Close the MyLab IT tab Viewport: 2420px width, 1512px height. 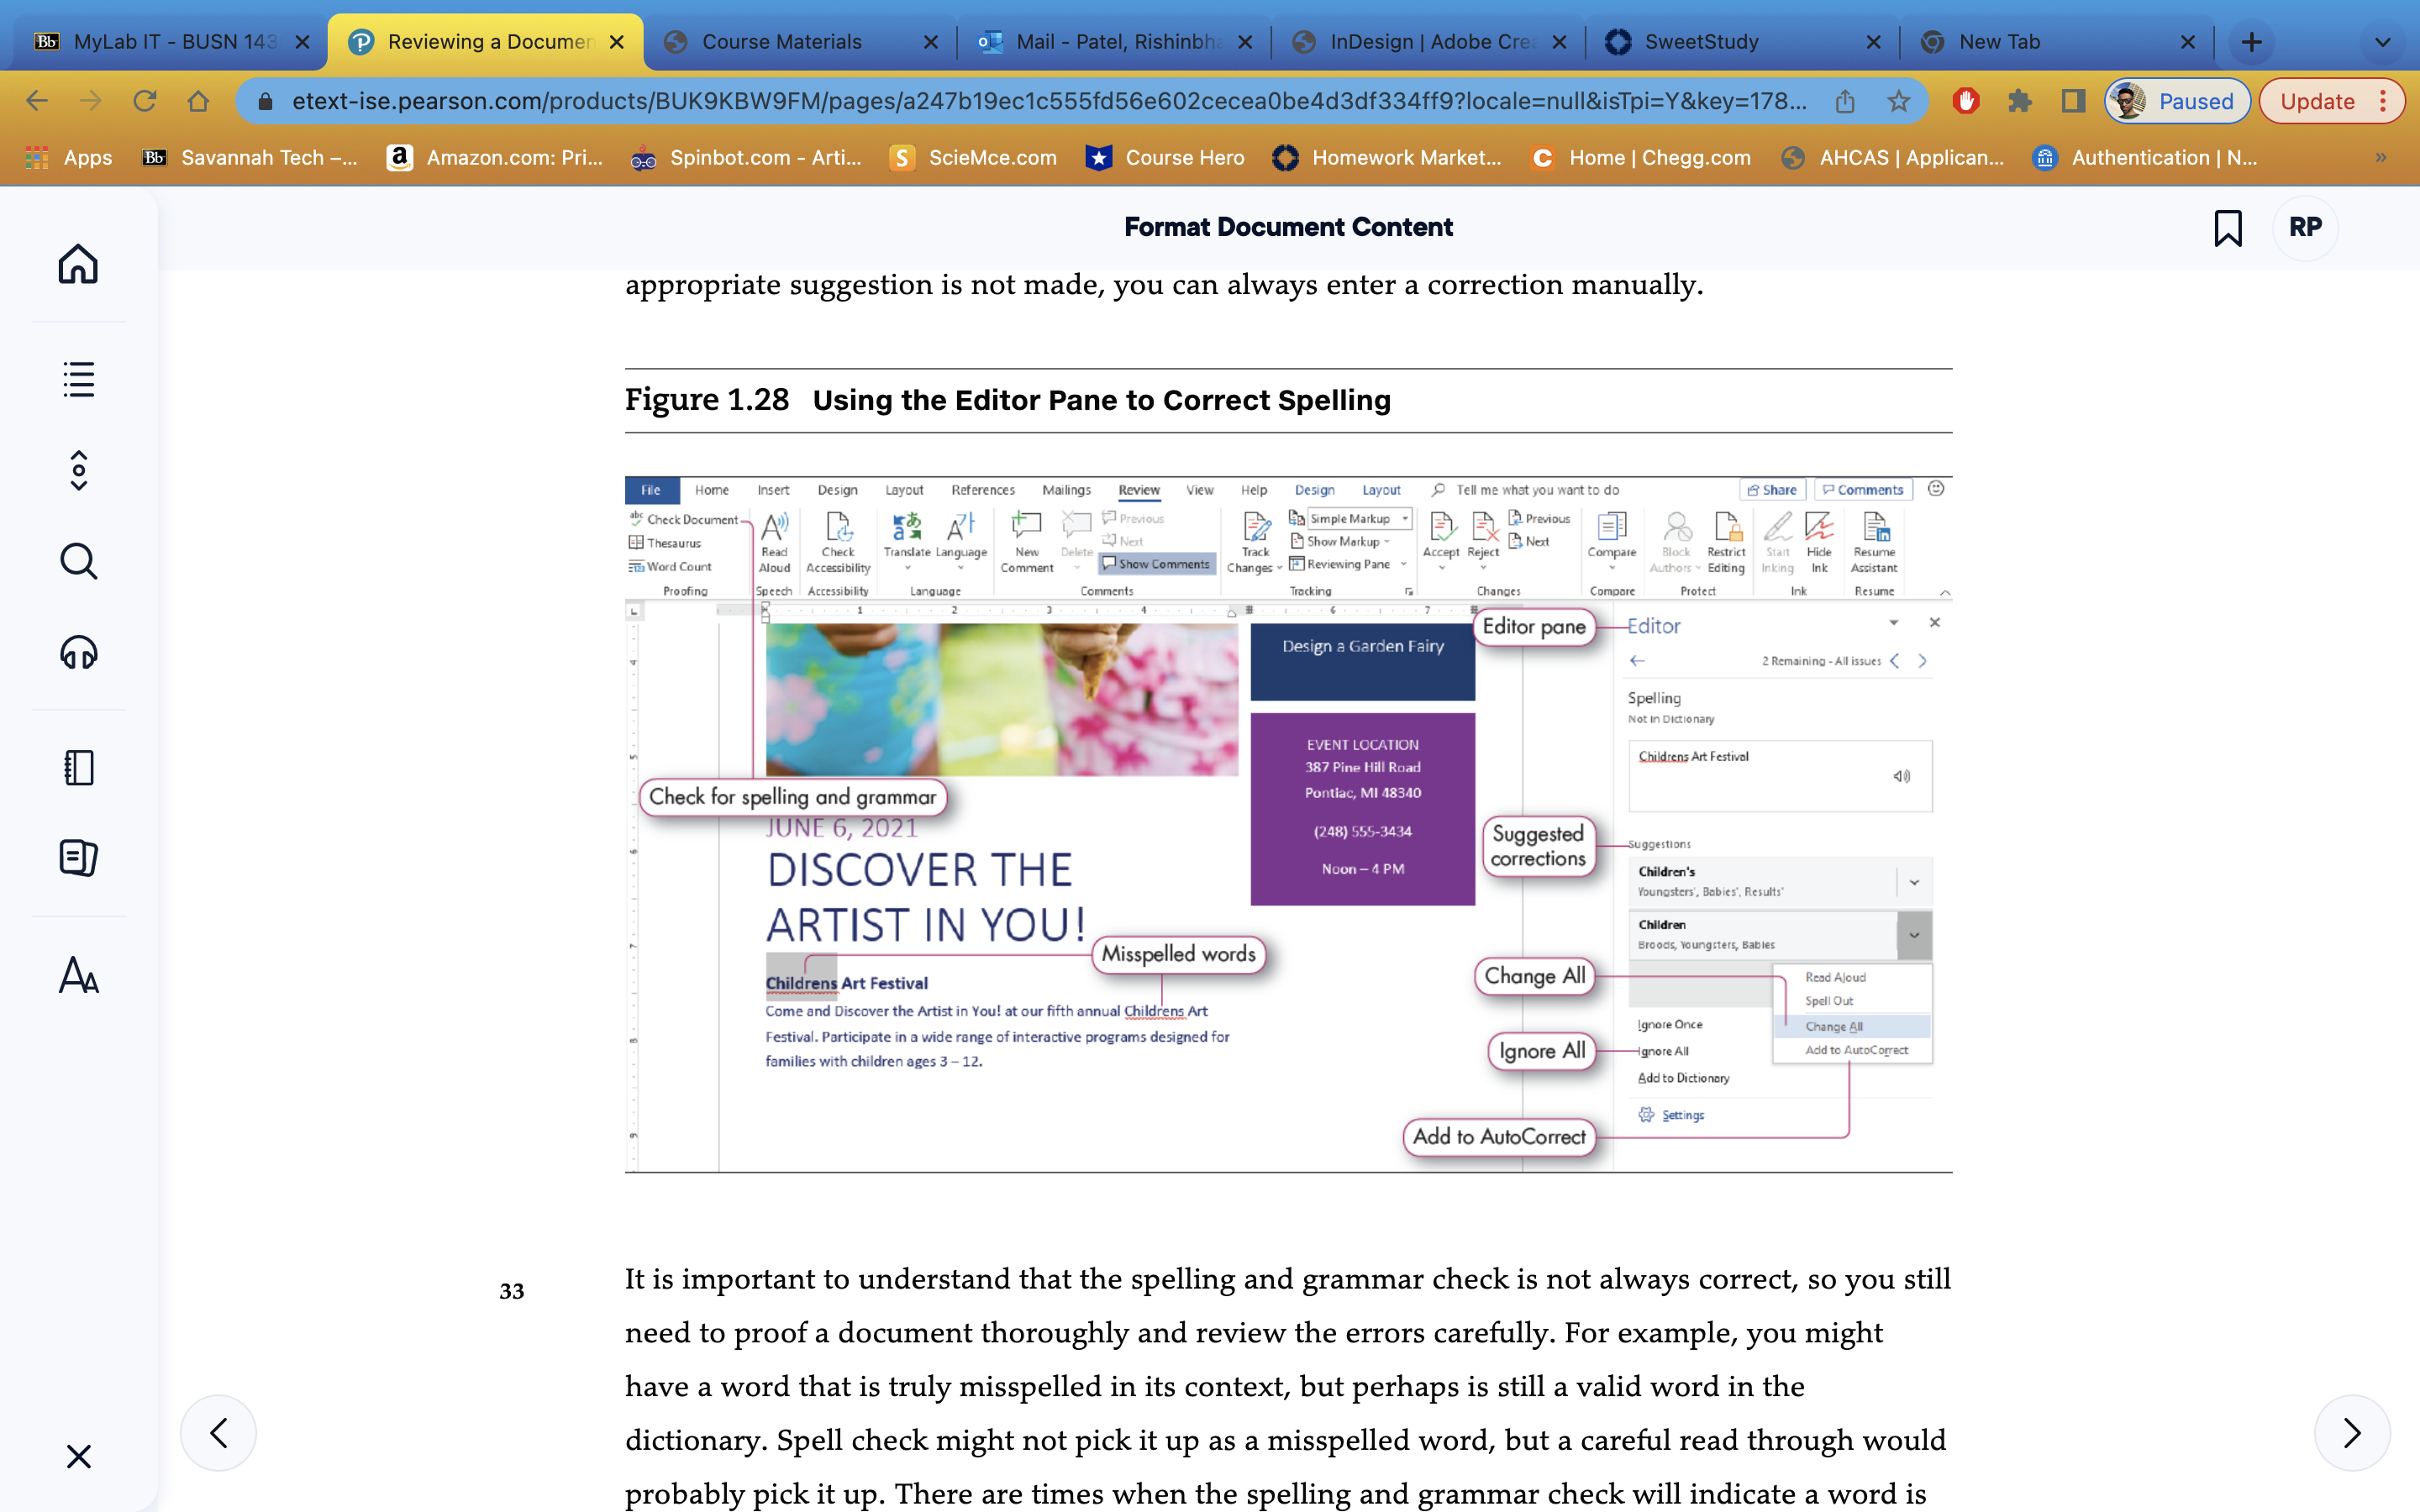click(x=303, y=42)
